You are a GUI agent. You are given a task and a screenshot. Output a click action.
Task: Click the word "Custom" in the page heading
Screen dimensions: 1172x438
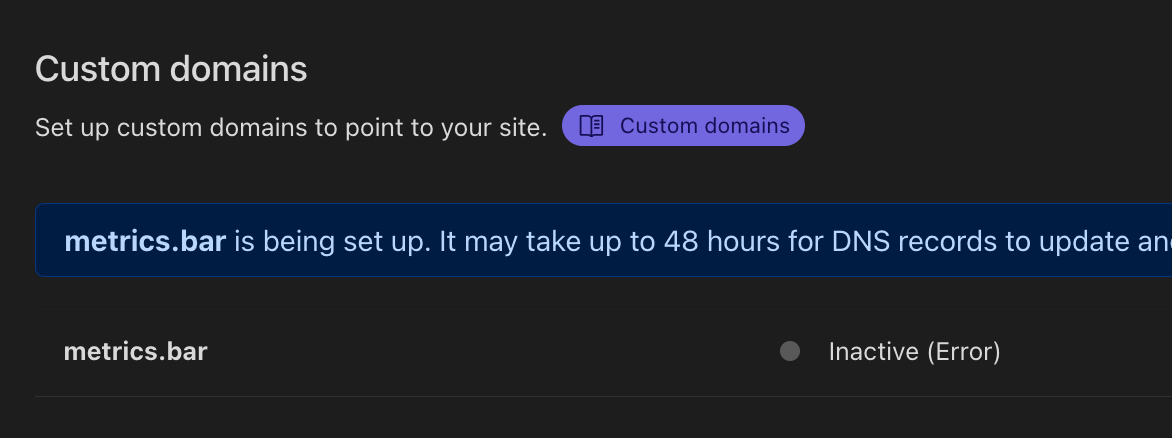tap(95, 69)
